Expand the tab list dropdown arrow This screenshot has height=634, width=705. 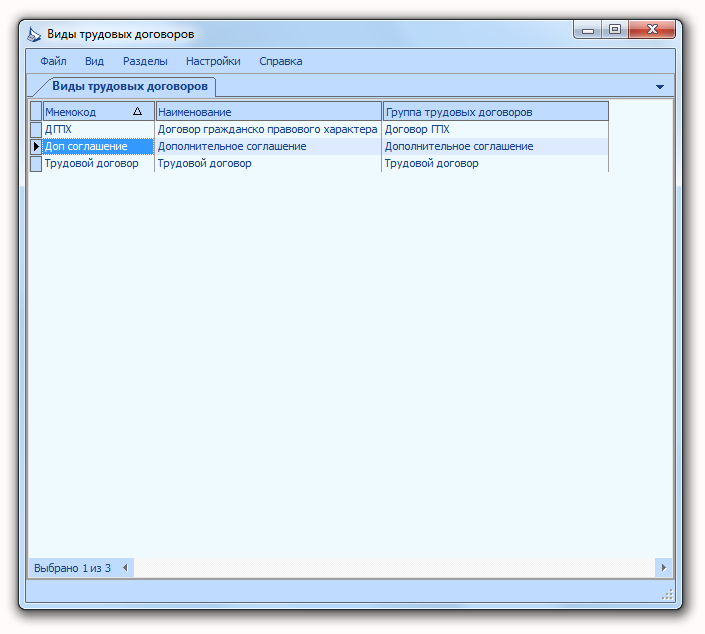(x=660, y=87)
